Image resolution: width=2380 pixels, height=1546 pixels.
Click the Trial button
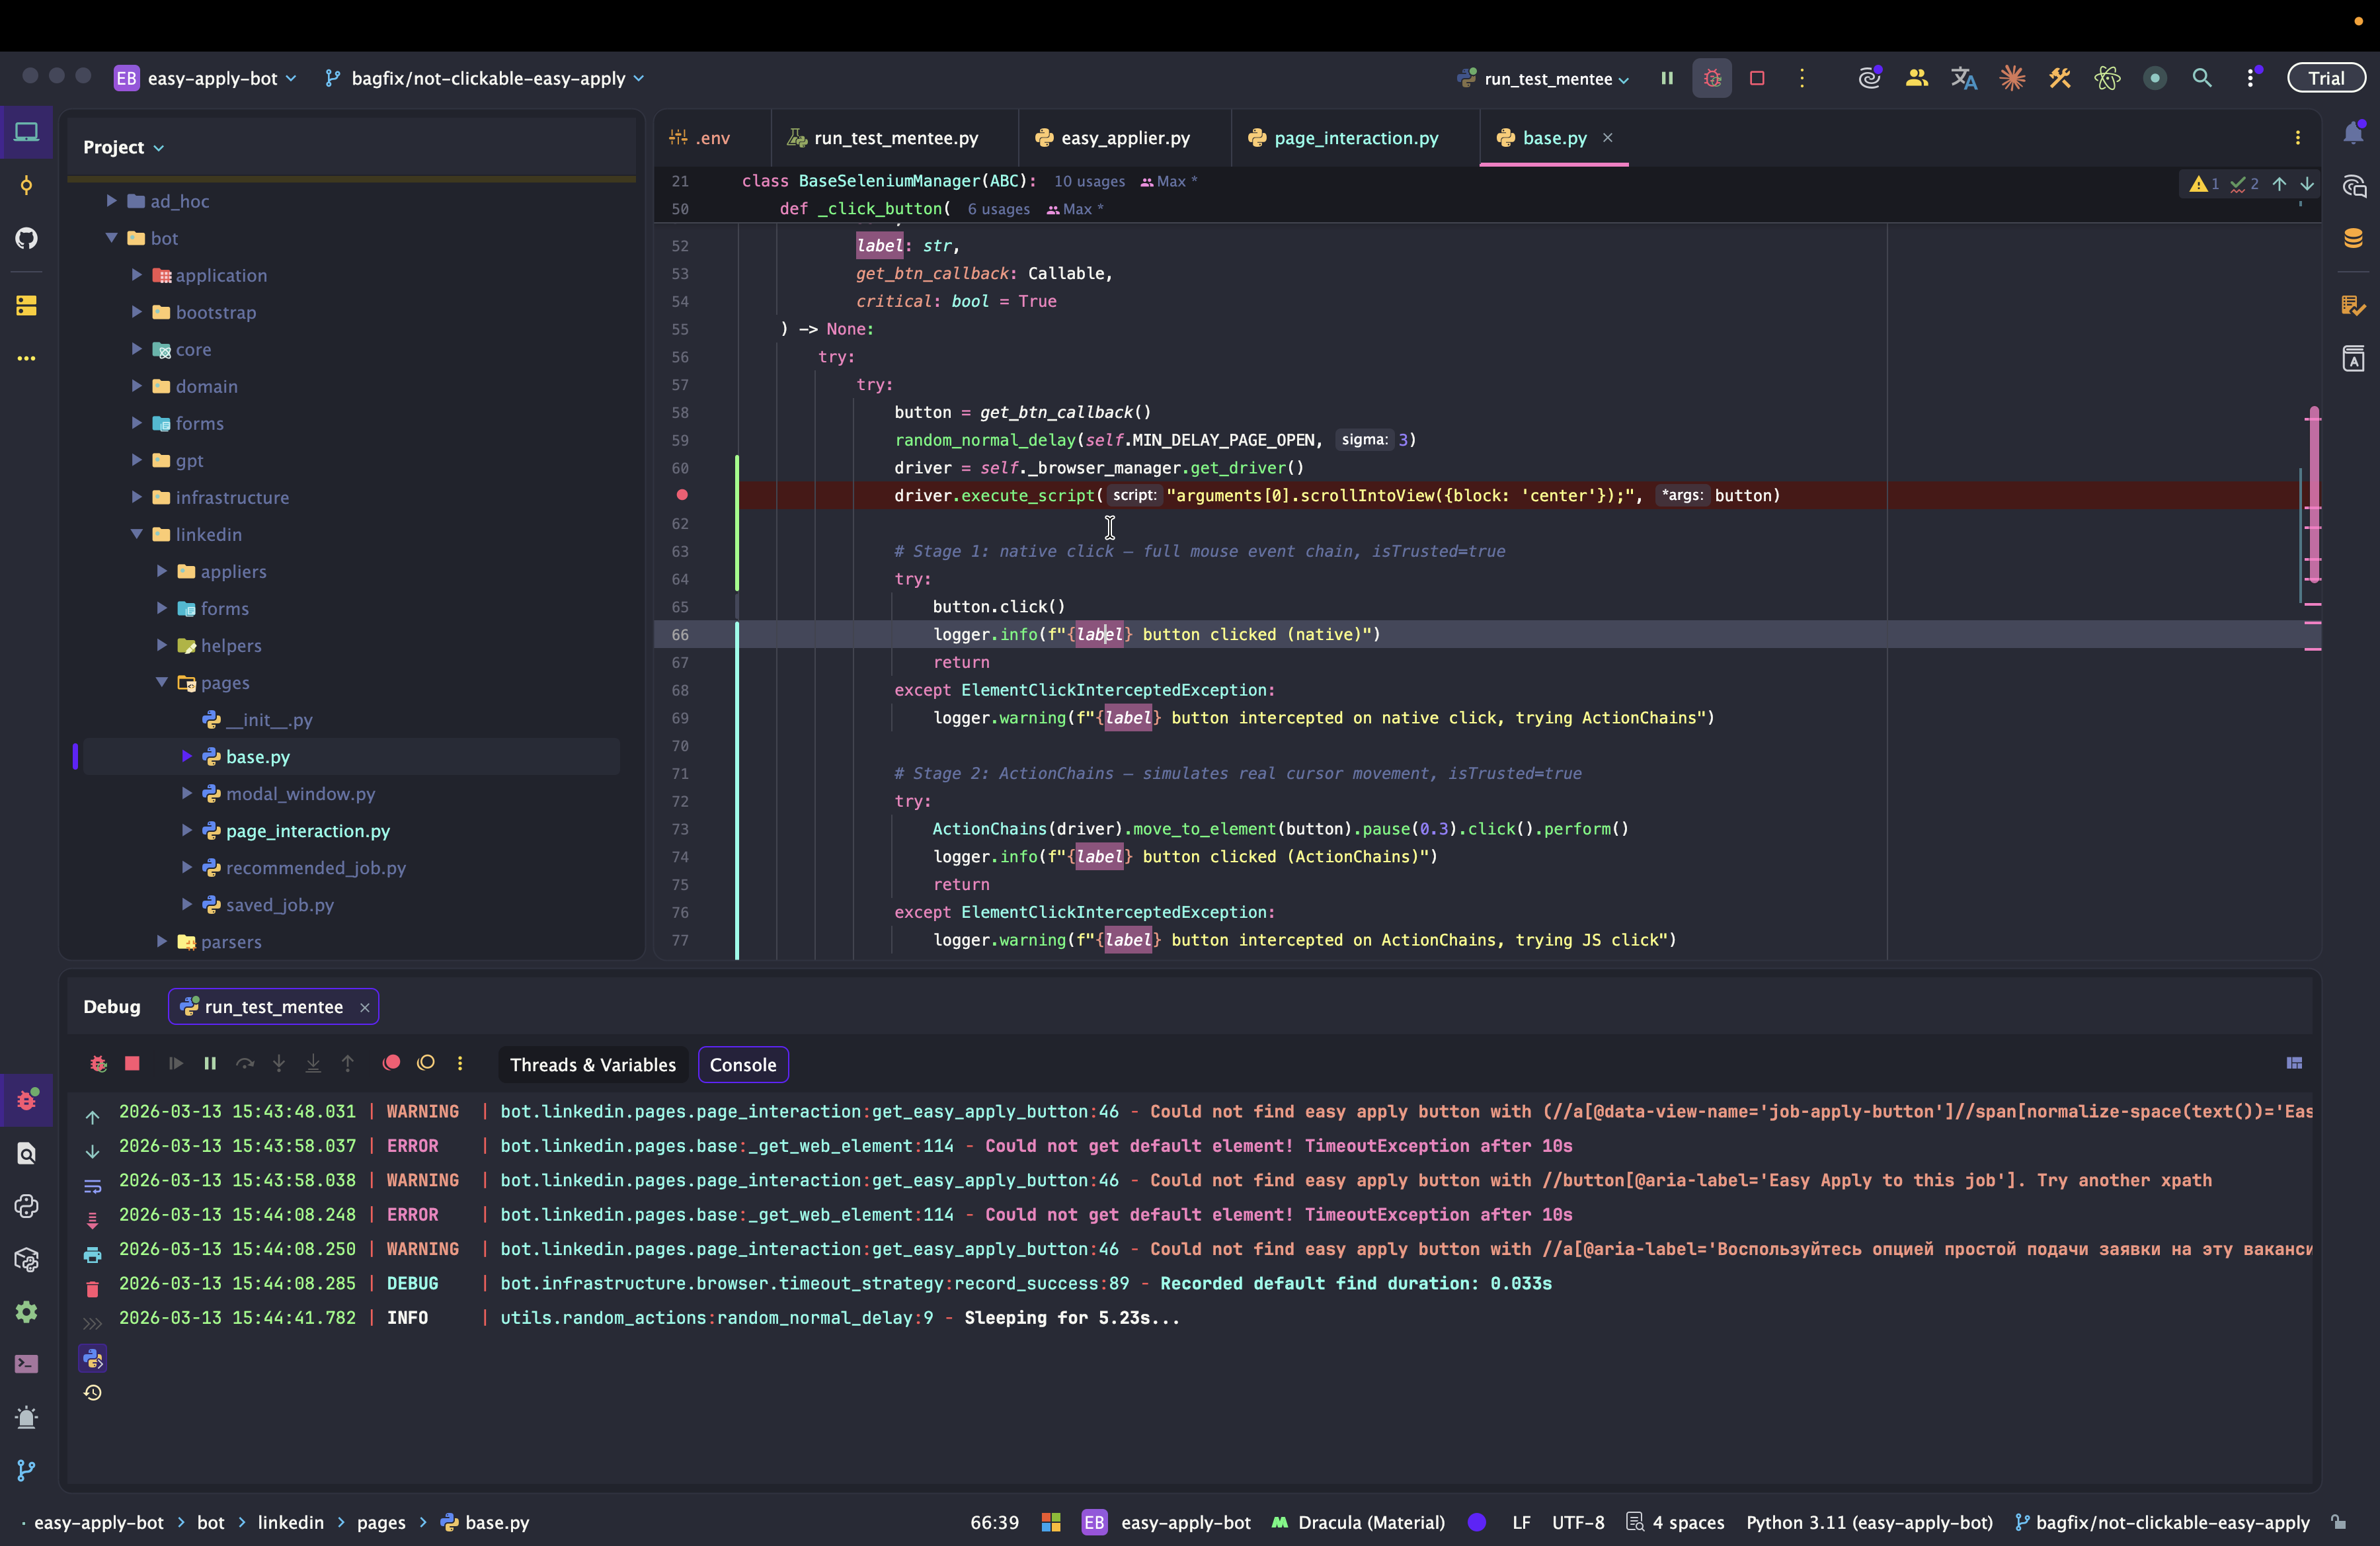2325,78
